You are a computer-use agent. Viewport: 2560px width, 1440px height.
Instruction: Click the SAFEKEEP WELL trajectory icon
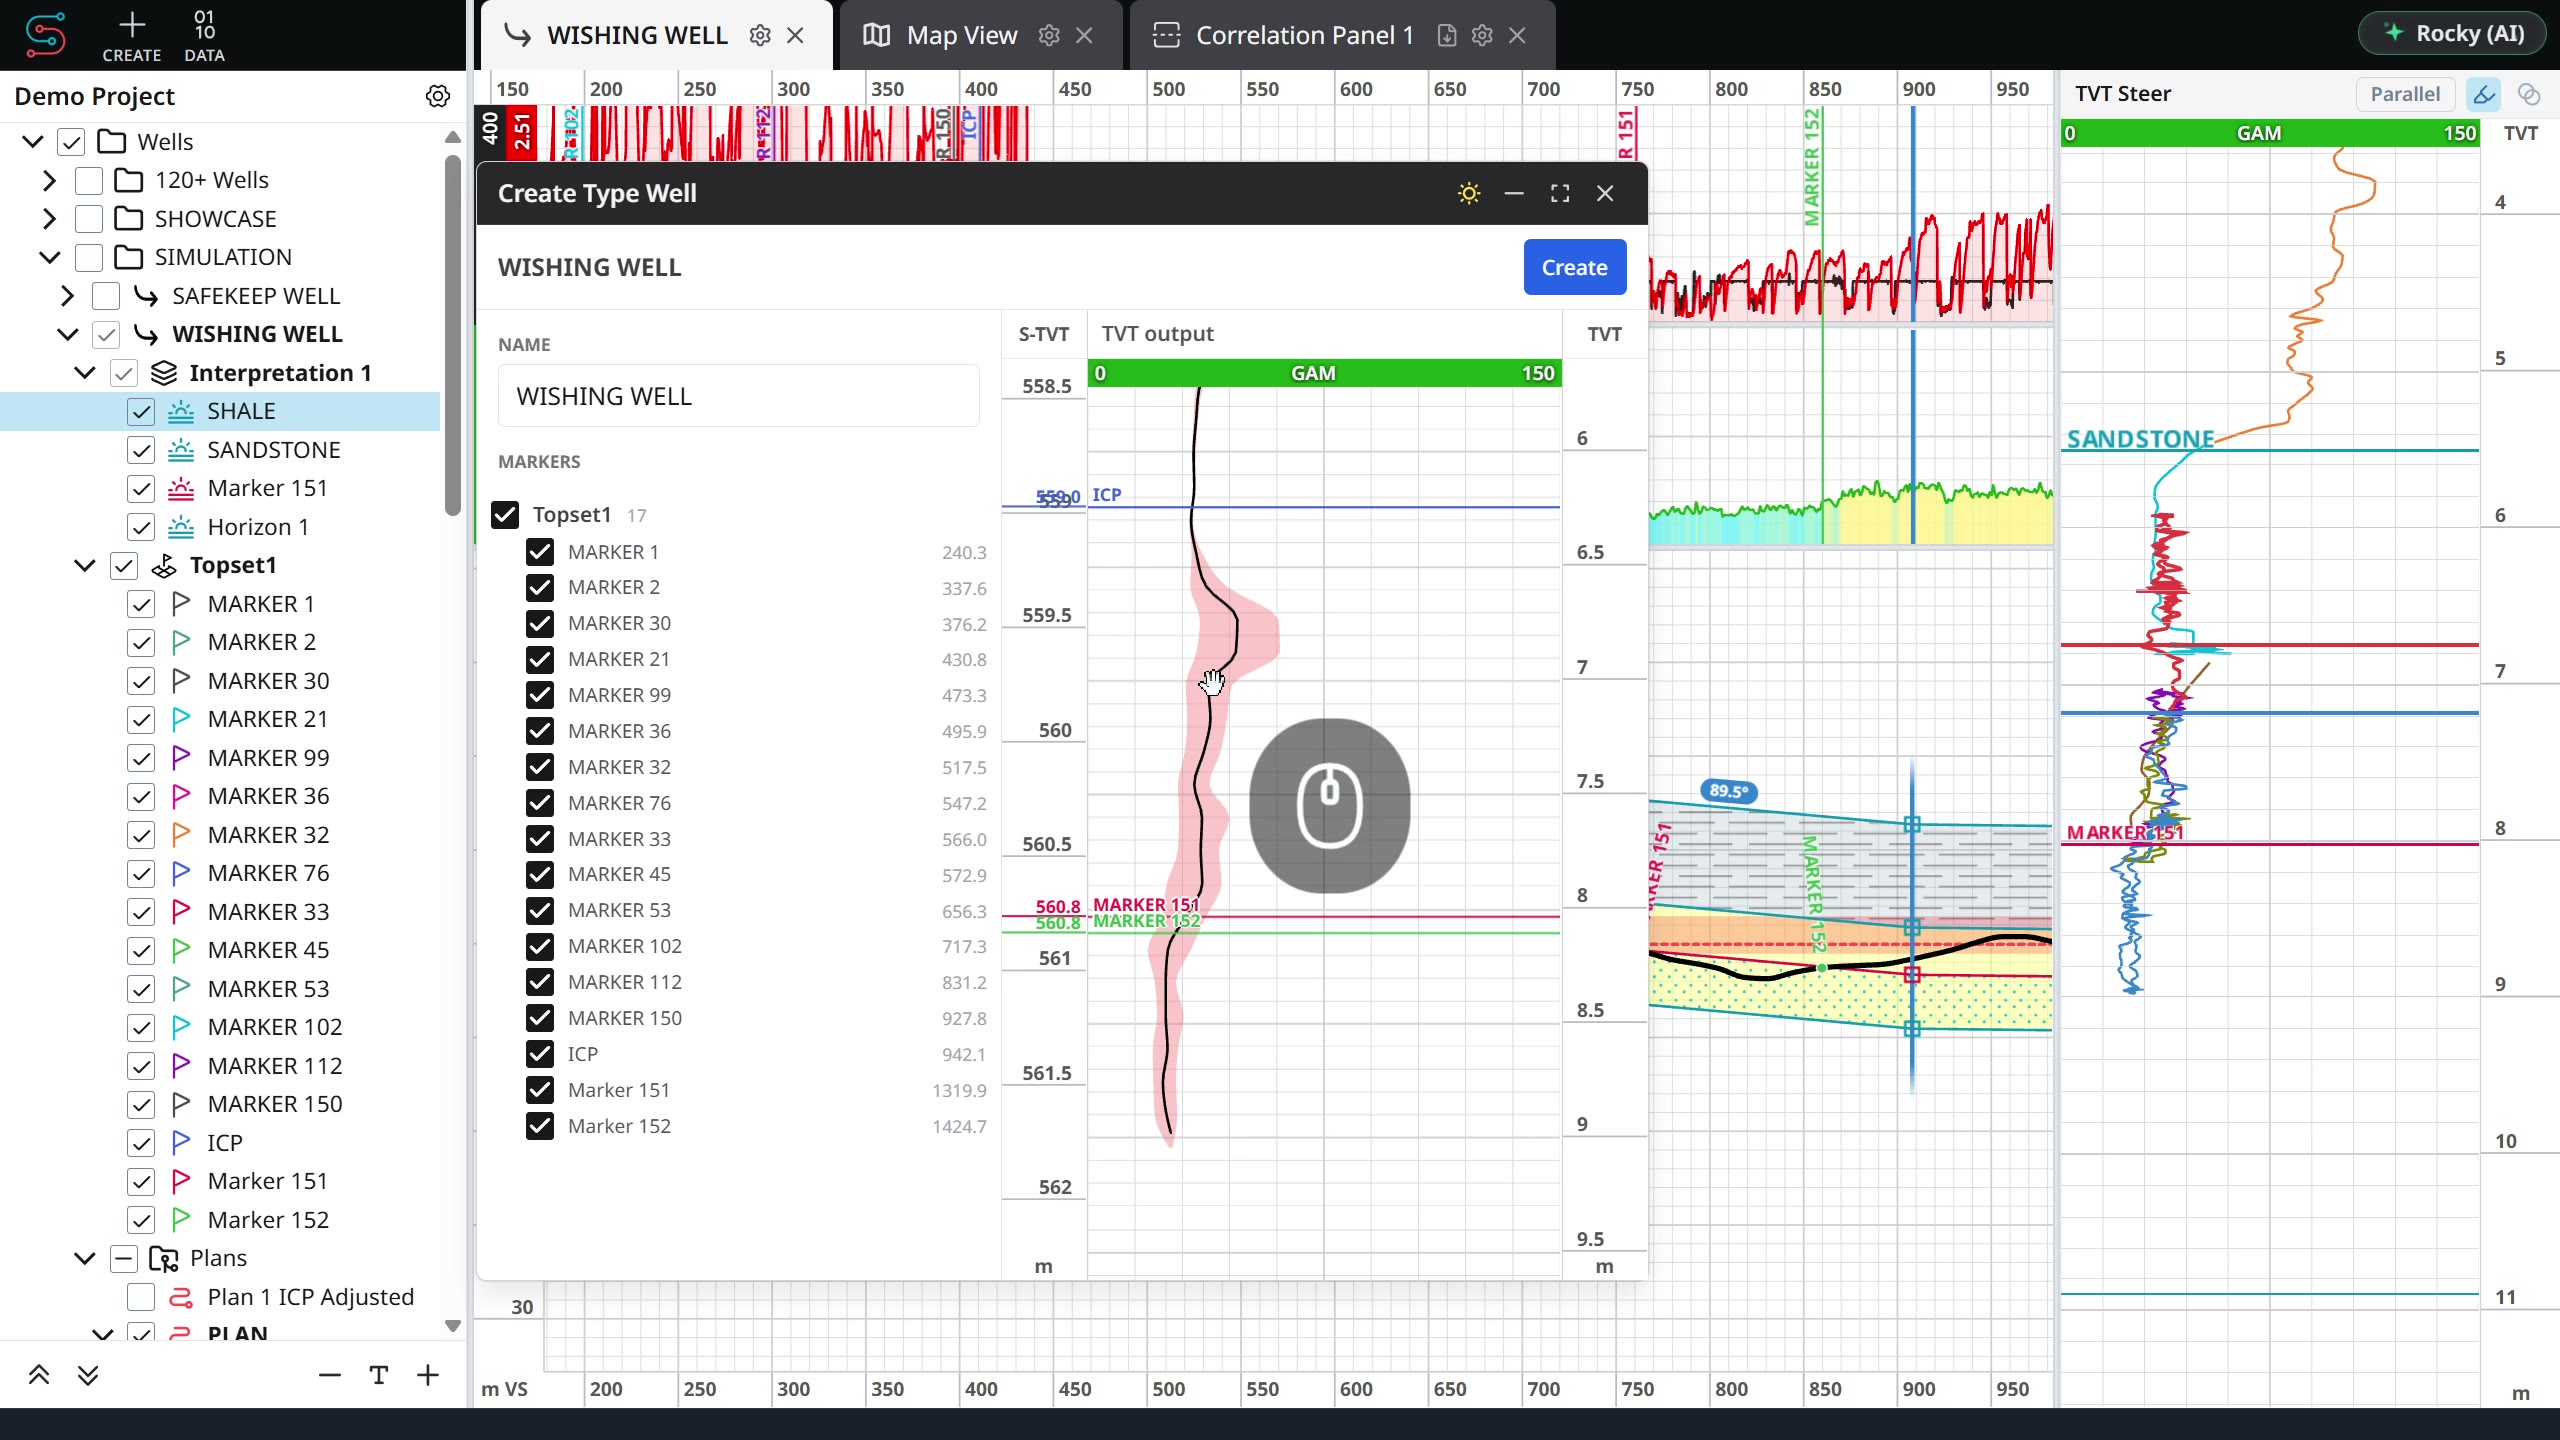146,296
